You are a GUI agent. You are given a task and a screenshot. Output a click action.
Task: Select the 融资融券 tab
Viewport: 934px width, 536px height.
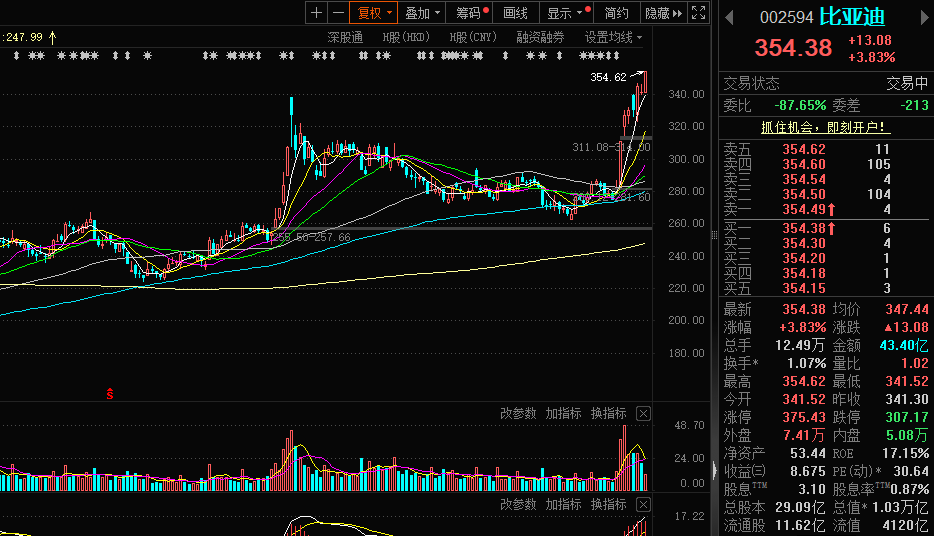coord(540,38)
